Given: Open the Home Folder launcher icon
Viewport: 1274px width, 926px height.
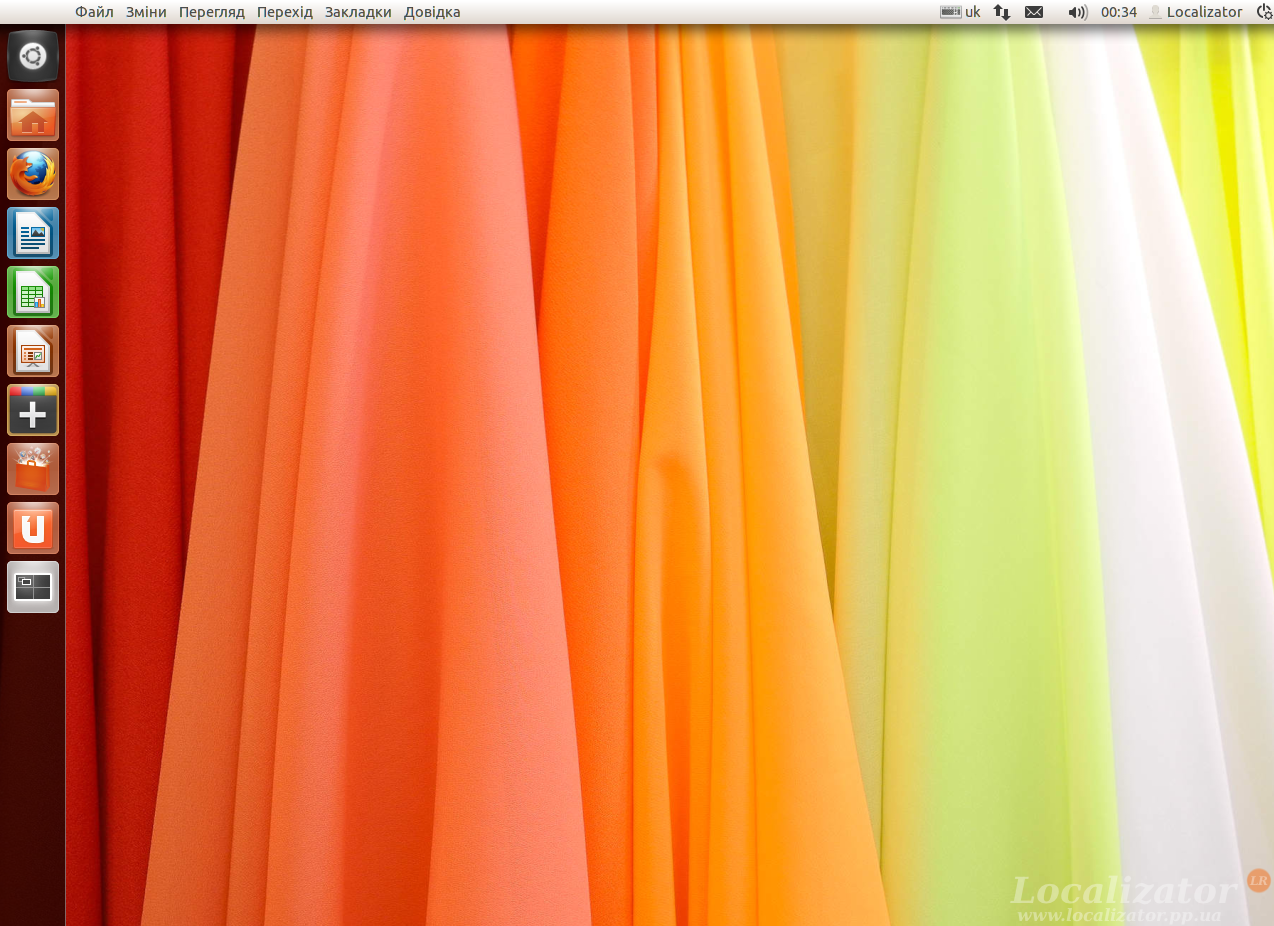Looking at the screenshot, I should pos(33,115).
